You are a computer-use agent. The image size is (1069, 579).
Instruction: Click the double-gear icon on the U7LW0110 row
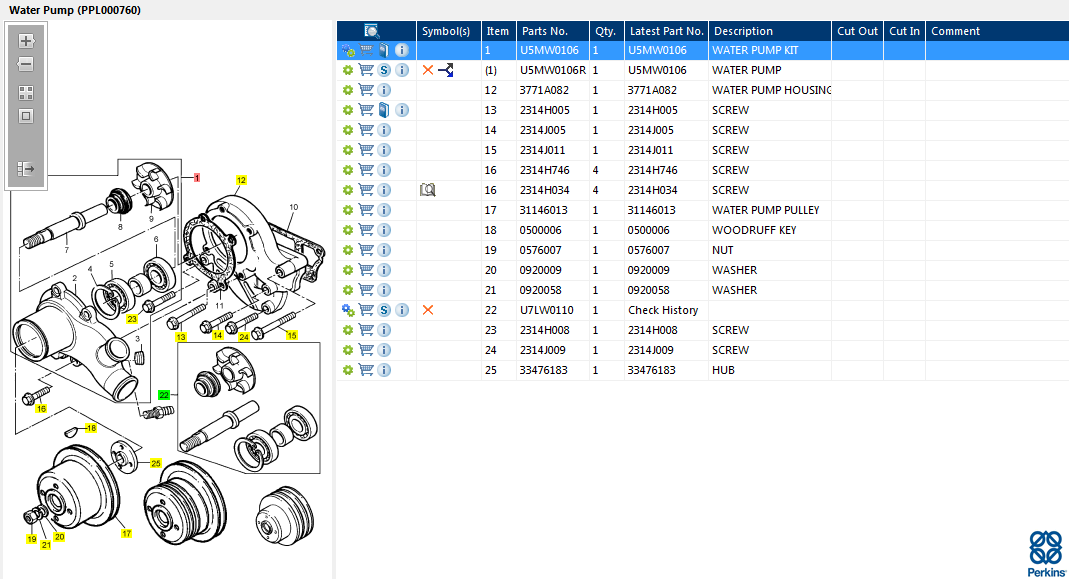click(348, 310)
